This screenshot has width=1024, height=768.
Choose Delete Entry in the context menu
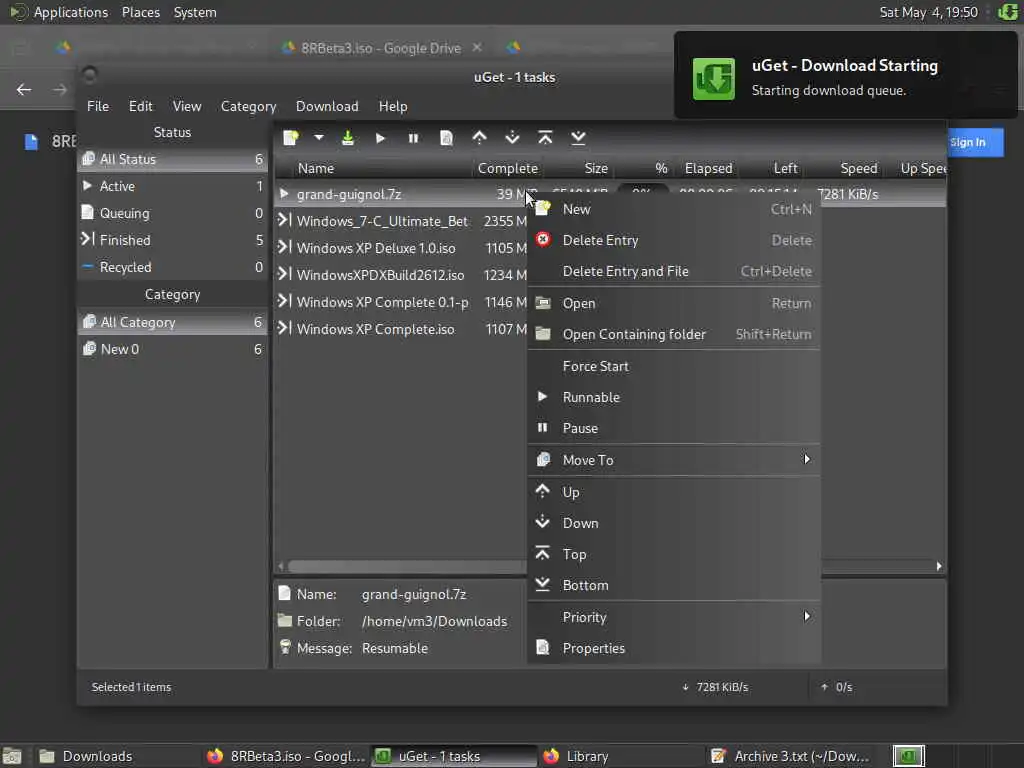click(x=673, y=240)
